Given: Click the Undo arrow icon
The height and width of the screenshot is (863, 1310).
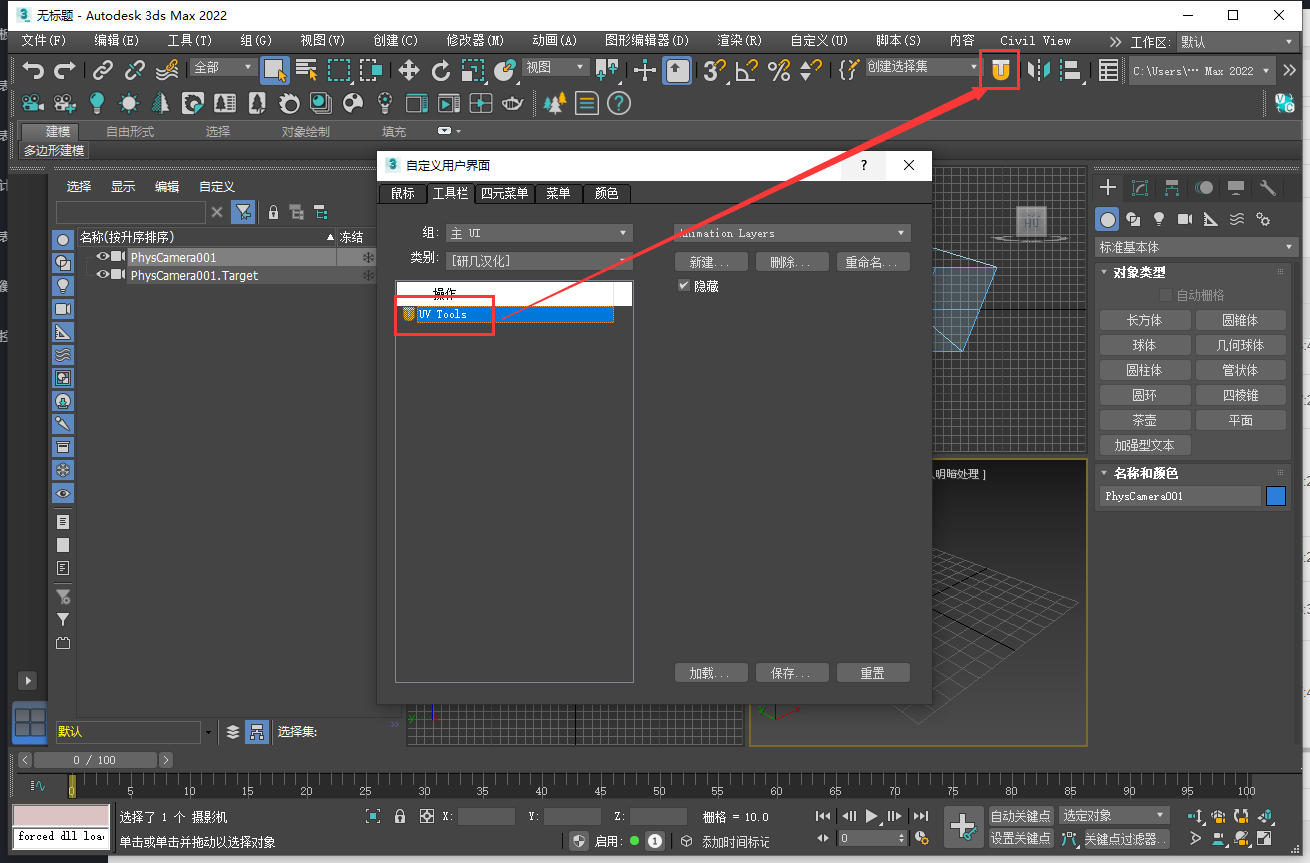Looking at the screenshot, I should [34, 69].
